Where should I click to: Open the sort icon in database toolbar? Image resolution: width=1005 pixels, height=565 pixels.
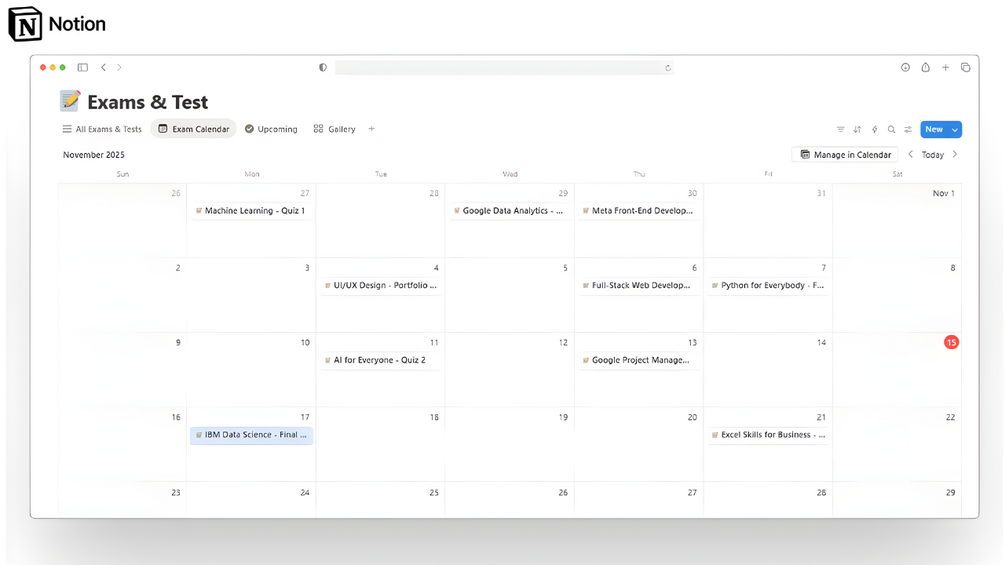tap(858, 129)
